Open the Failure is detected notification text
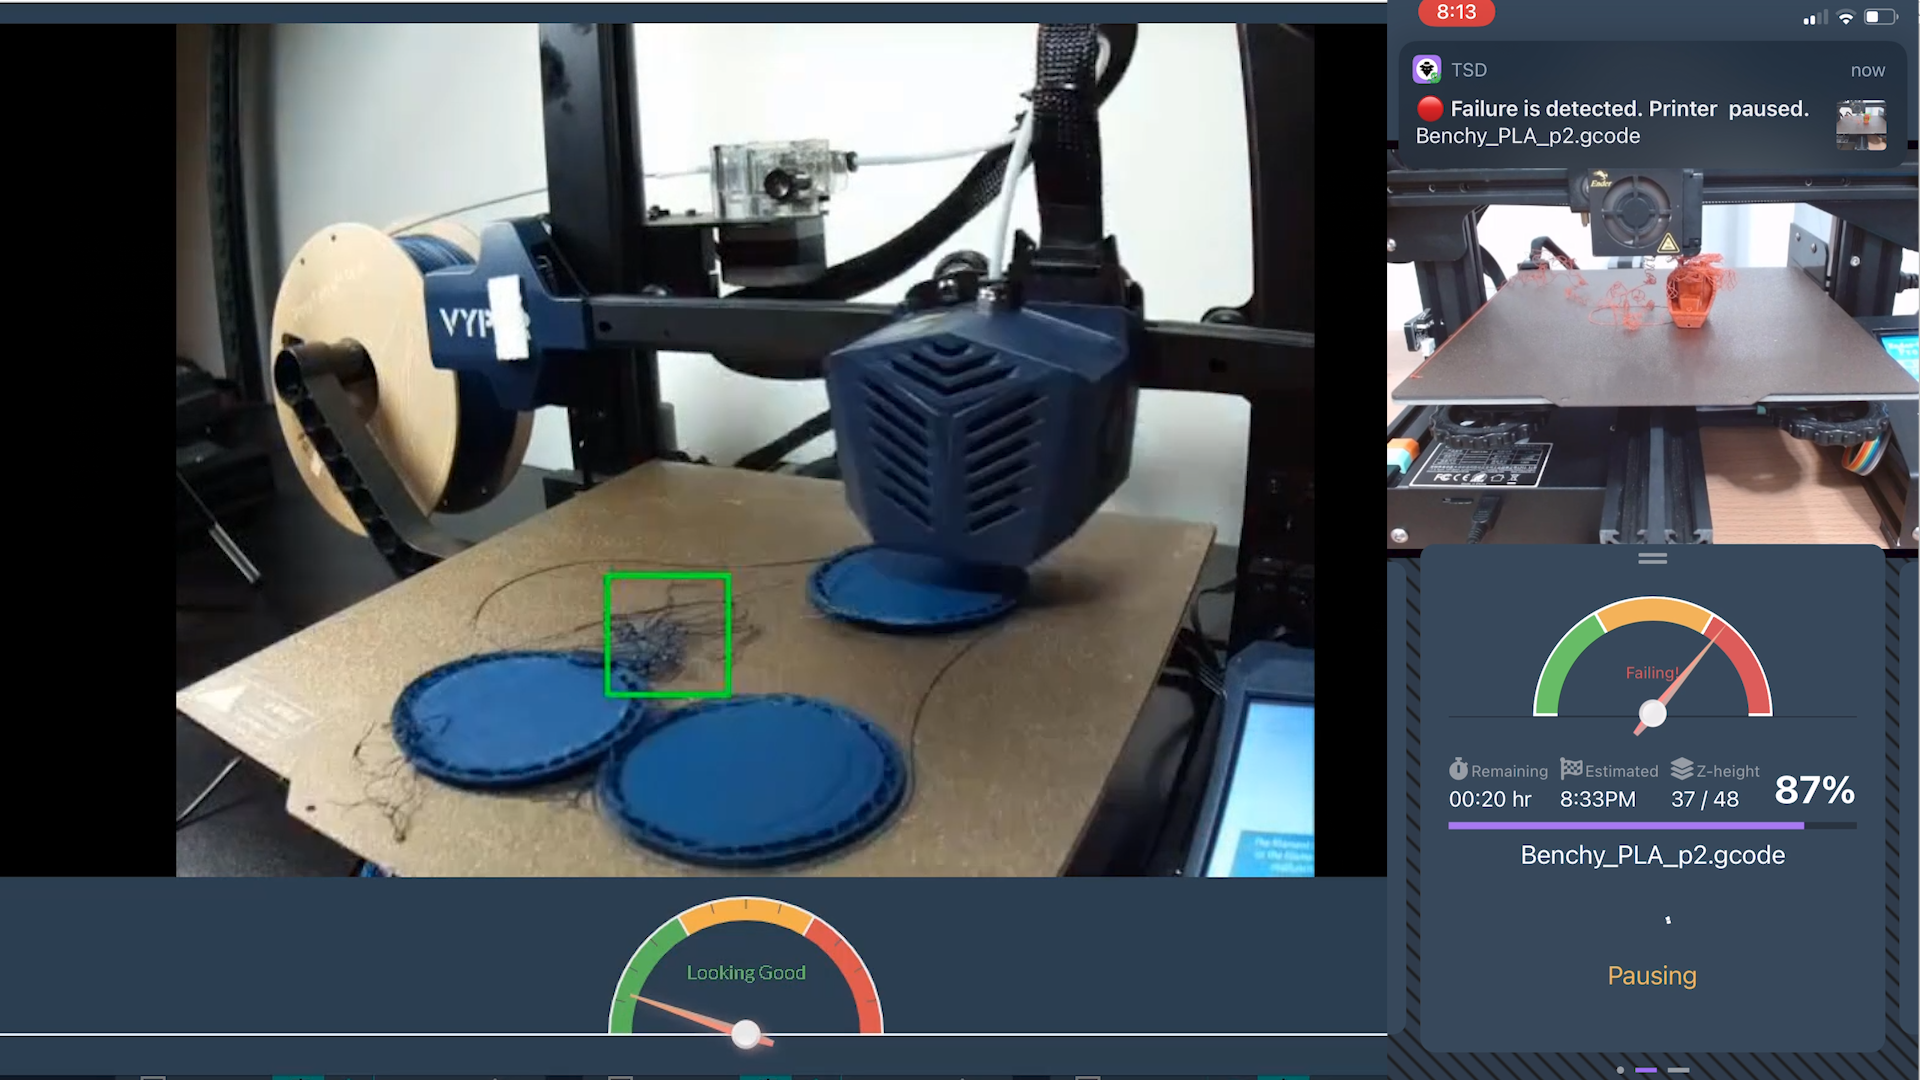The width and height of the screenshot is (1920, 1080). pos(1629,108)
